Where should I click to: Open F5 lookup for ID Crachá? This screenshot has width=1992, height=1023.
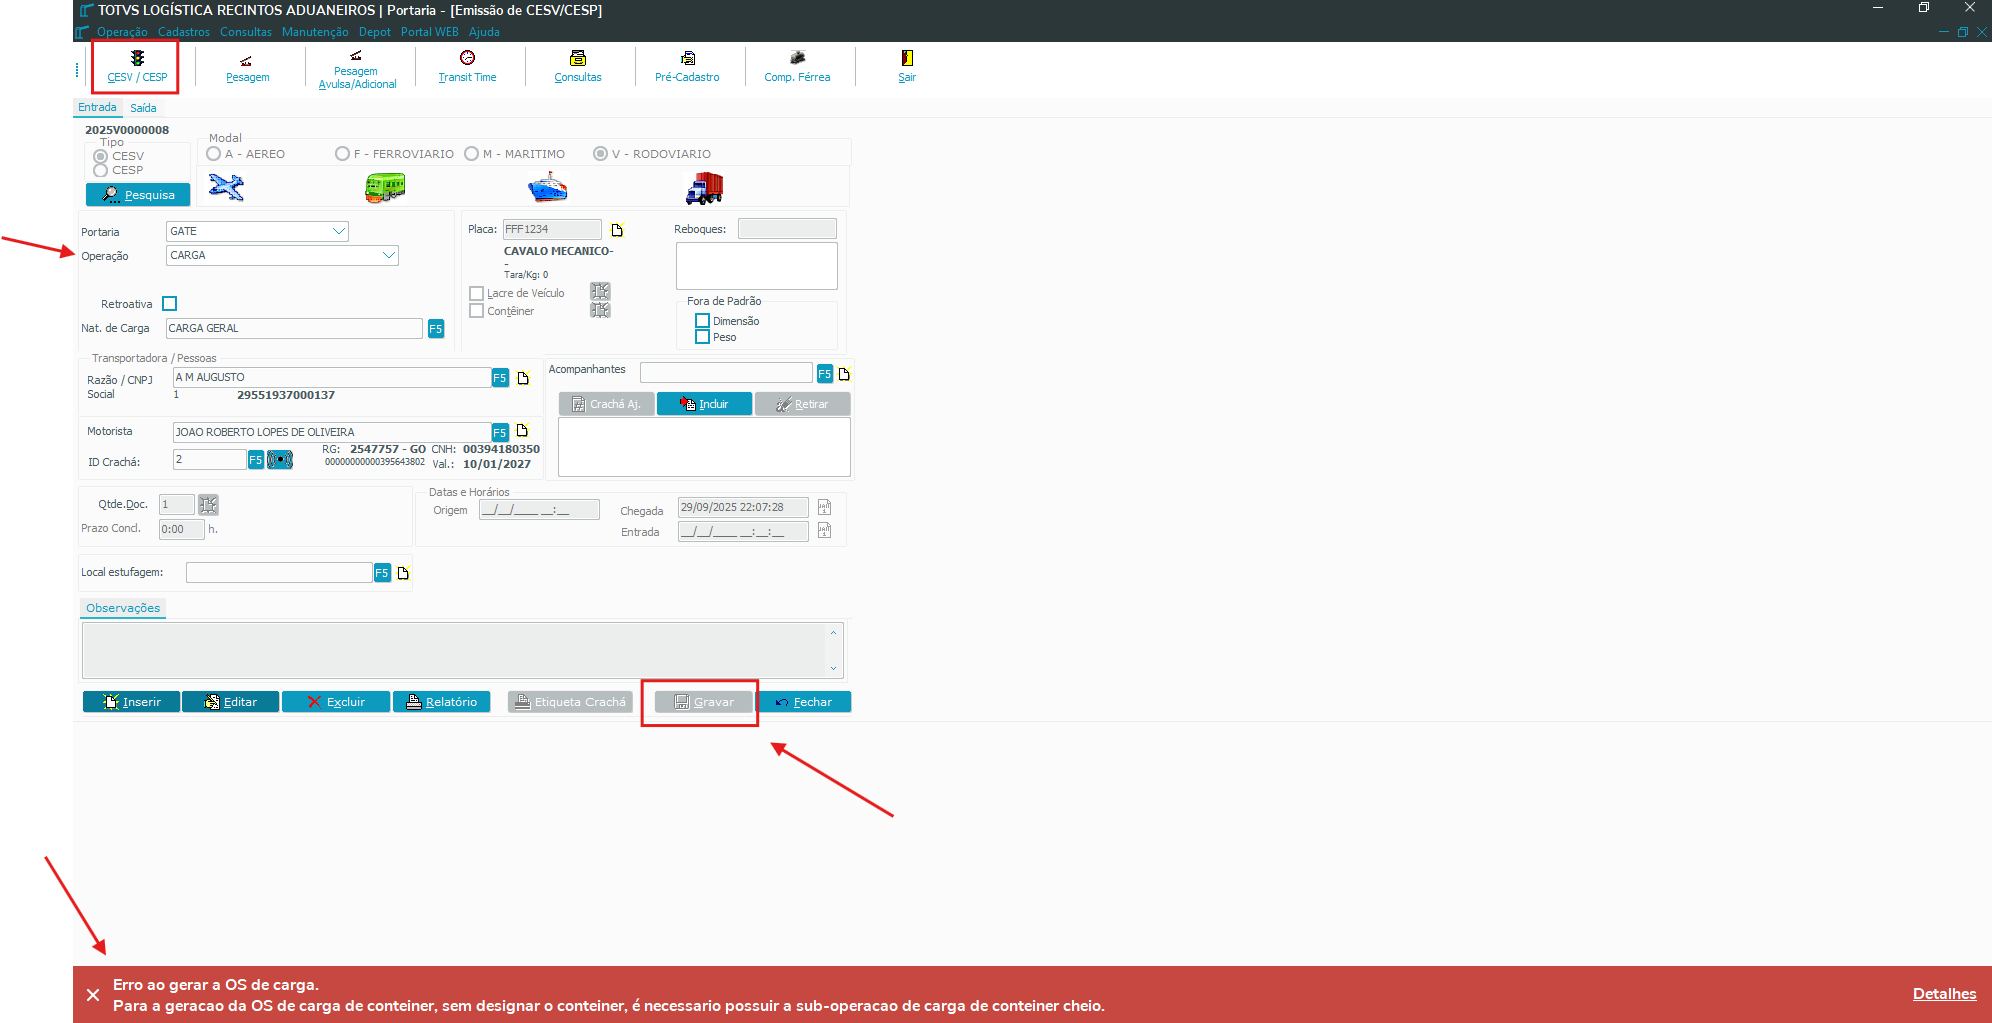click(x=256, y=460)
